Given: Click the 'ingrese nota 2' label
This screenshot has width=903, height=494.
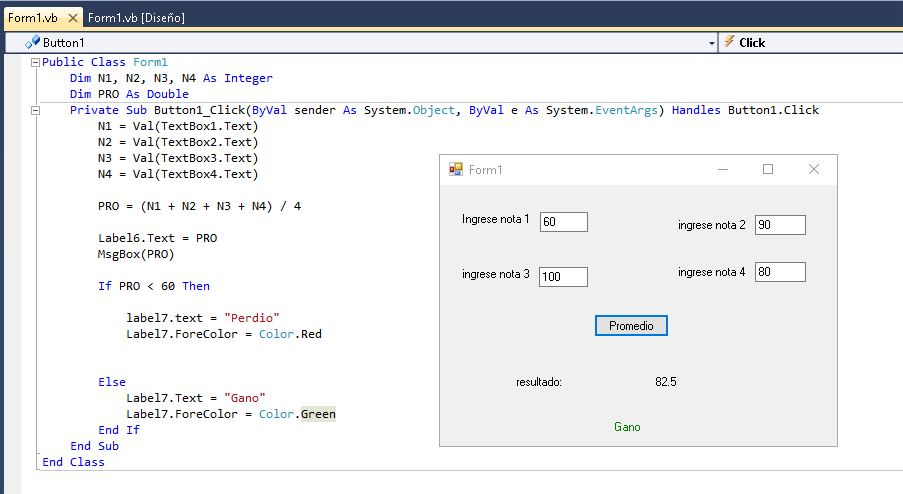Looking at the screenshot, I should coord(712,225).
